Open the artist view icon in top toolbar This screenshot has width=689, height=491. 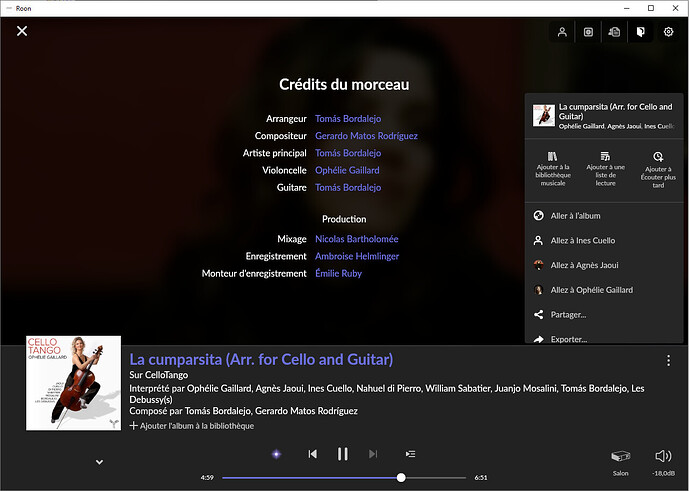(562, 32)
